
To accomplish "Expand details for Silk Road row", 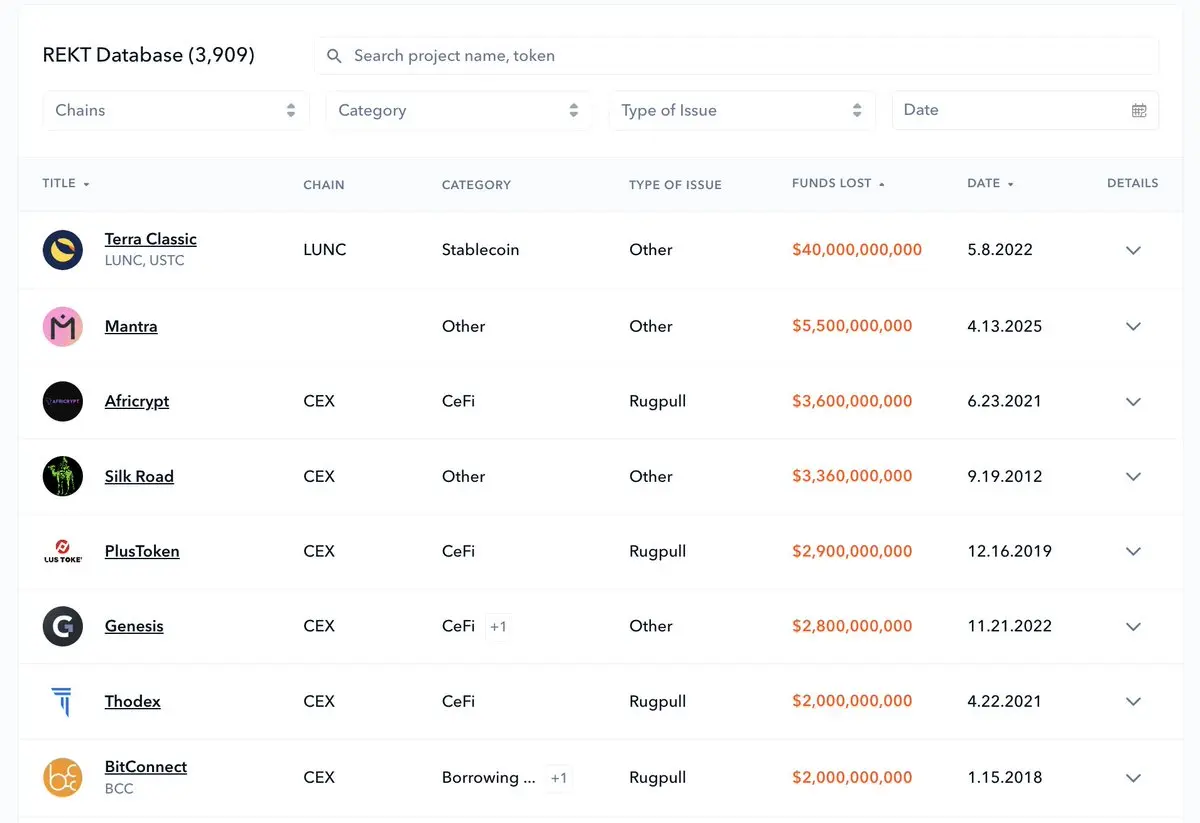I will (x=1133, y=476).
